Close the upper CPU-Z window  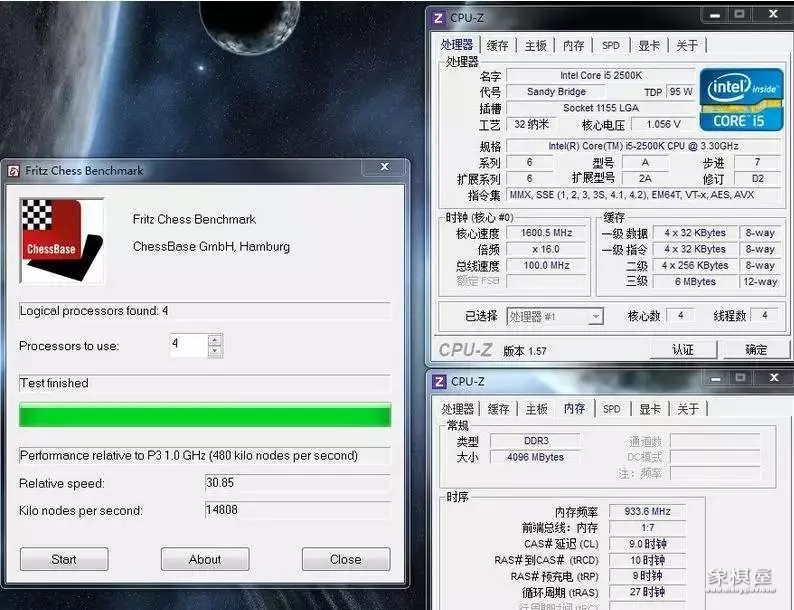[x=773, y=14]
